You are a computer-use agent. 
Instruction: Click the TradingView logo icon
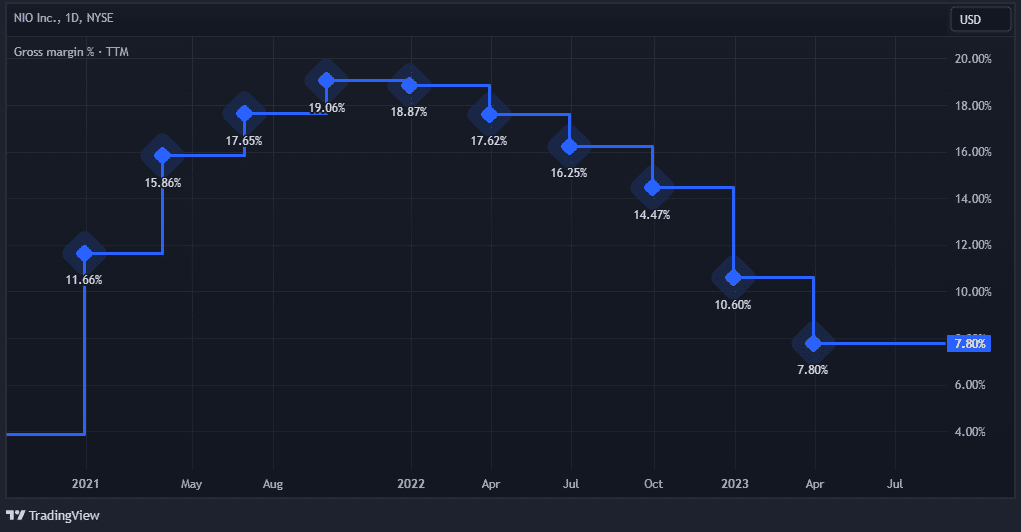pyautogui.click(x=16, y=516)
